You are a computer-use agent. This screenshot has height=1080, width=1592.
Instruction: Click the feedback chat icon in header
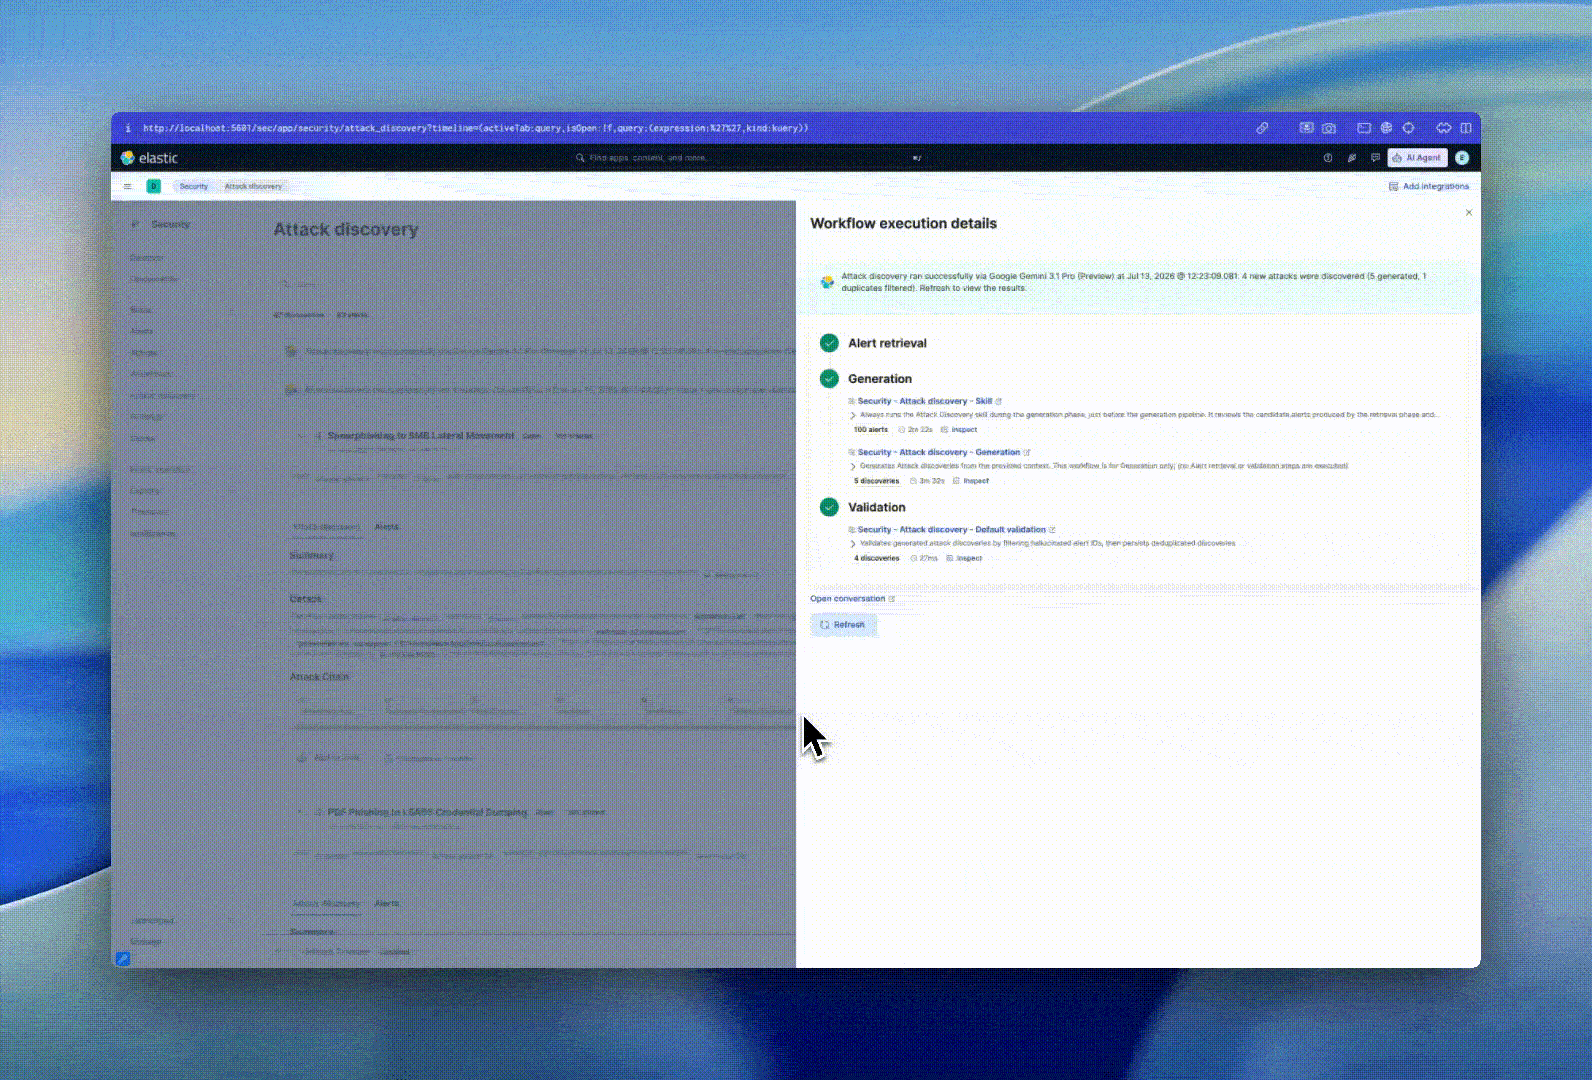point(1375,158)
